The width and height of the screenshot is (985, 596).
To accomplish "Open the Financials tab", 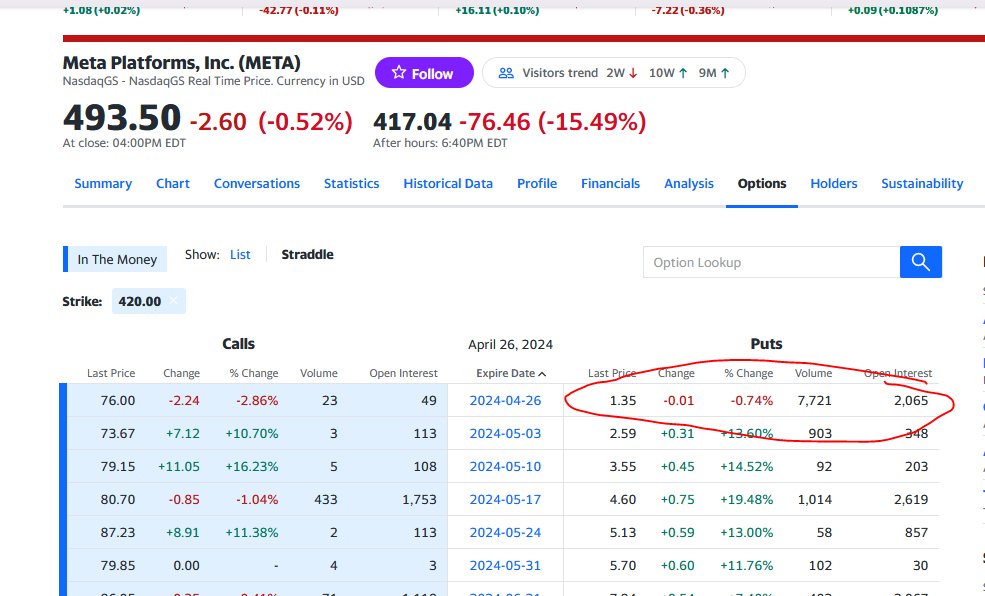I will tap(611, 183).
